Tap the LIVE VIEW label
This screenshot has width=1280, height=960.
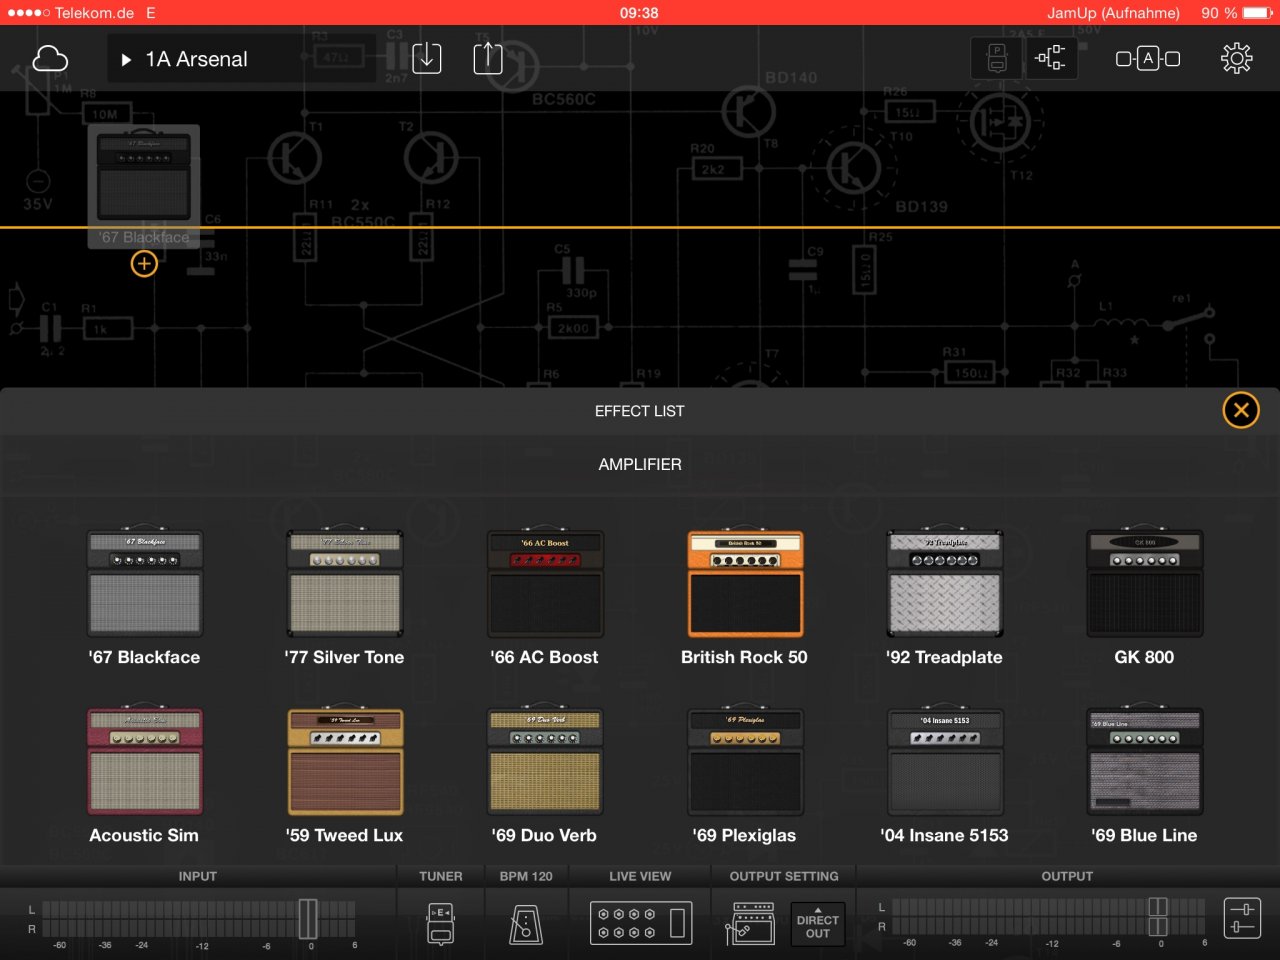click(640, 876)
